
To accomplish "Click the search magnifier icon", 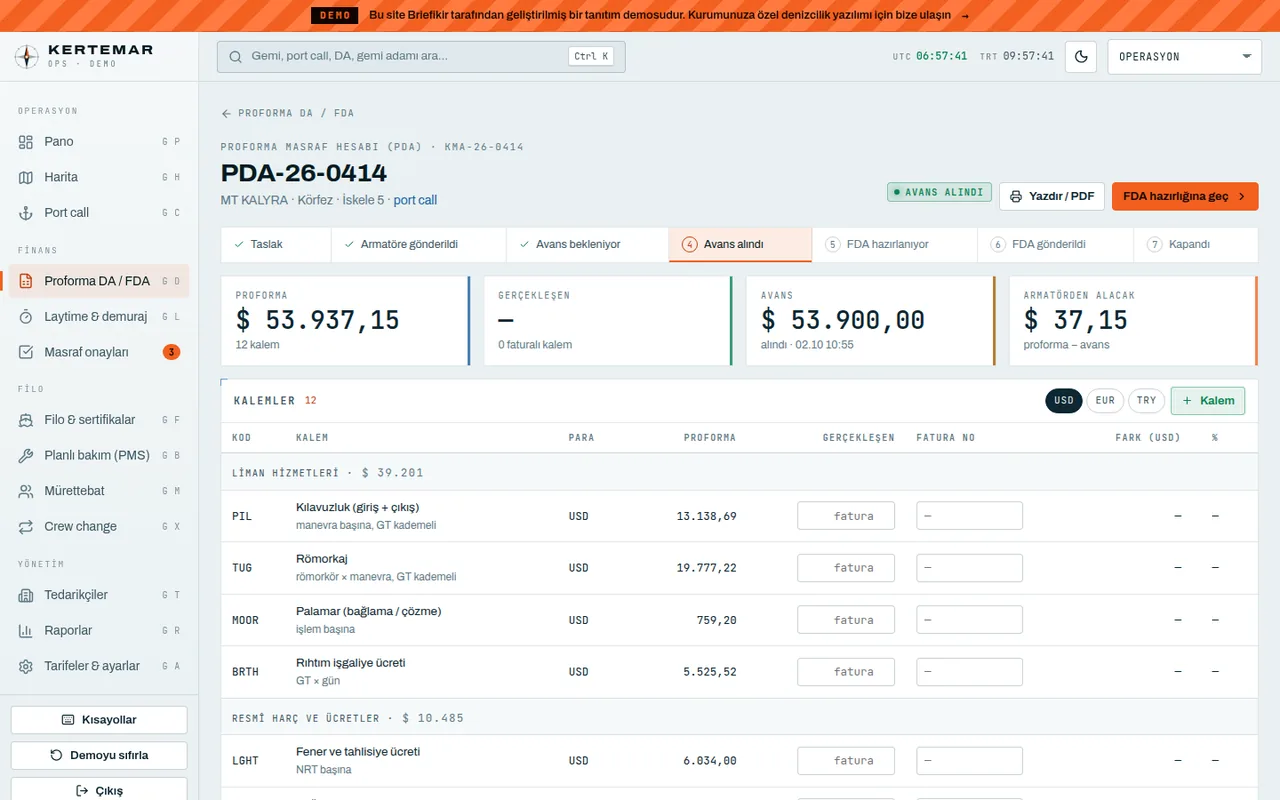I will [236, 57].
